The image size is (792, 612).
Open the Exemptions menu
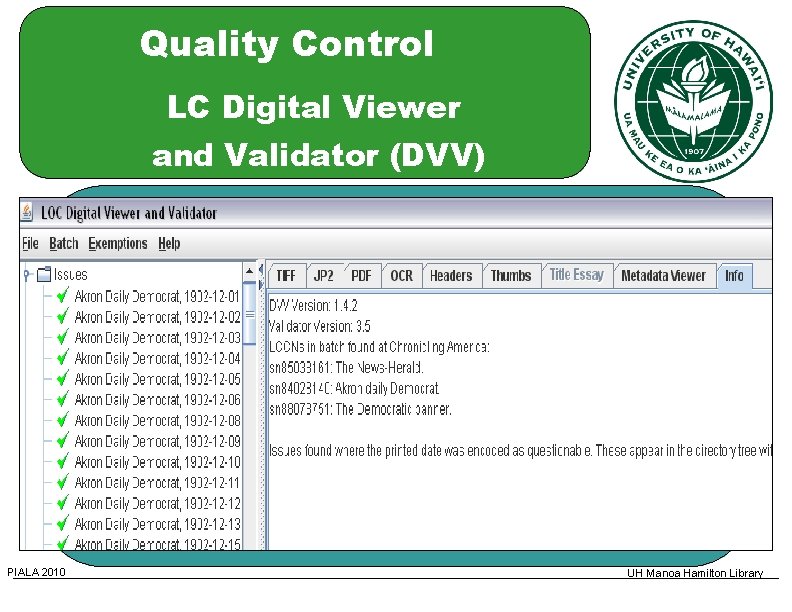(x=118, y=243)
